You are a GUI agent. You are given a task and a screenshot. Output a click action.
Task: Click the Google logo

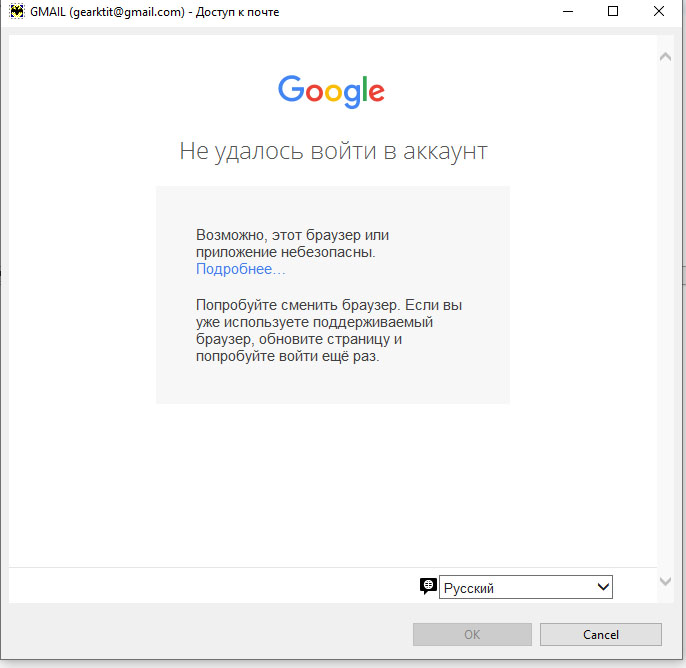[331, 91]
